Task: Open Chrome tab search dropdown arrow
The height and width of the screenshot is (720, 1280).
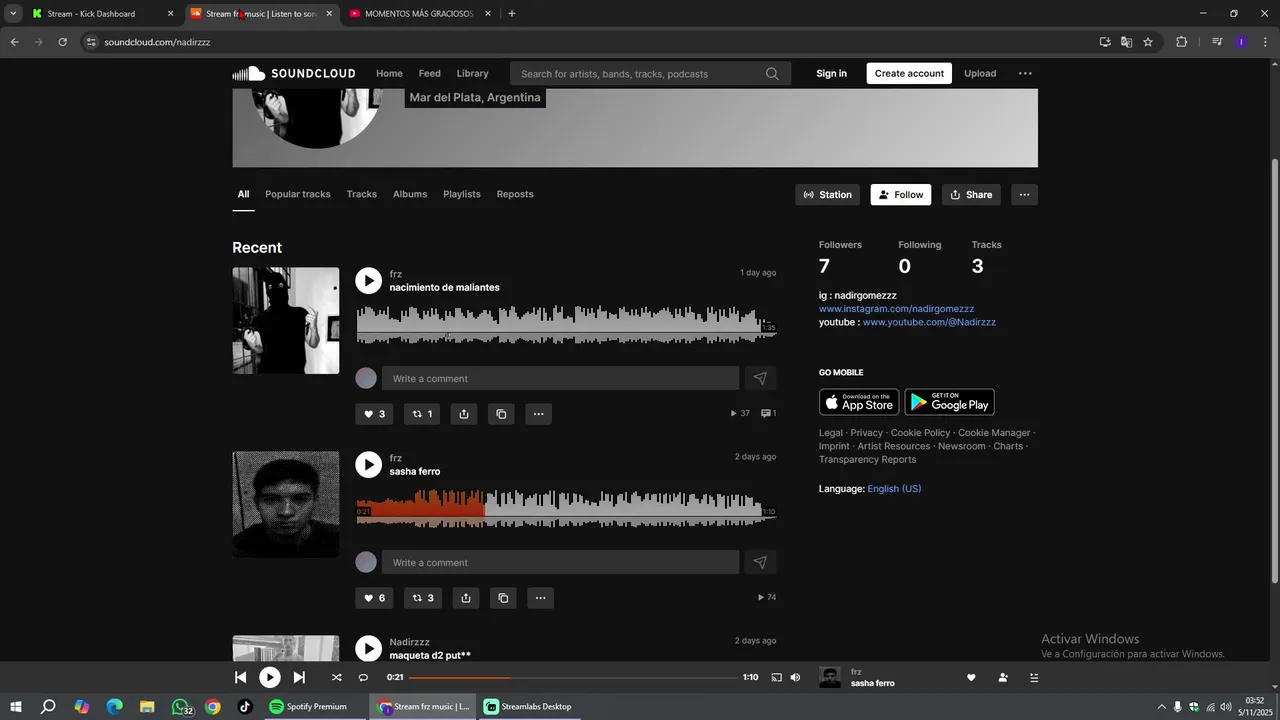Action: coord(13,14)
